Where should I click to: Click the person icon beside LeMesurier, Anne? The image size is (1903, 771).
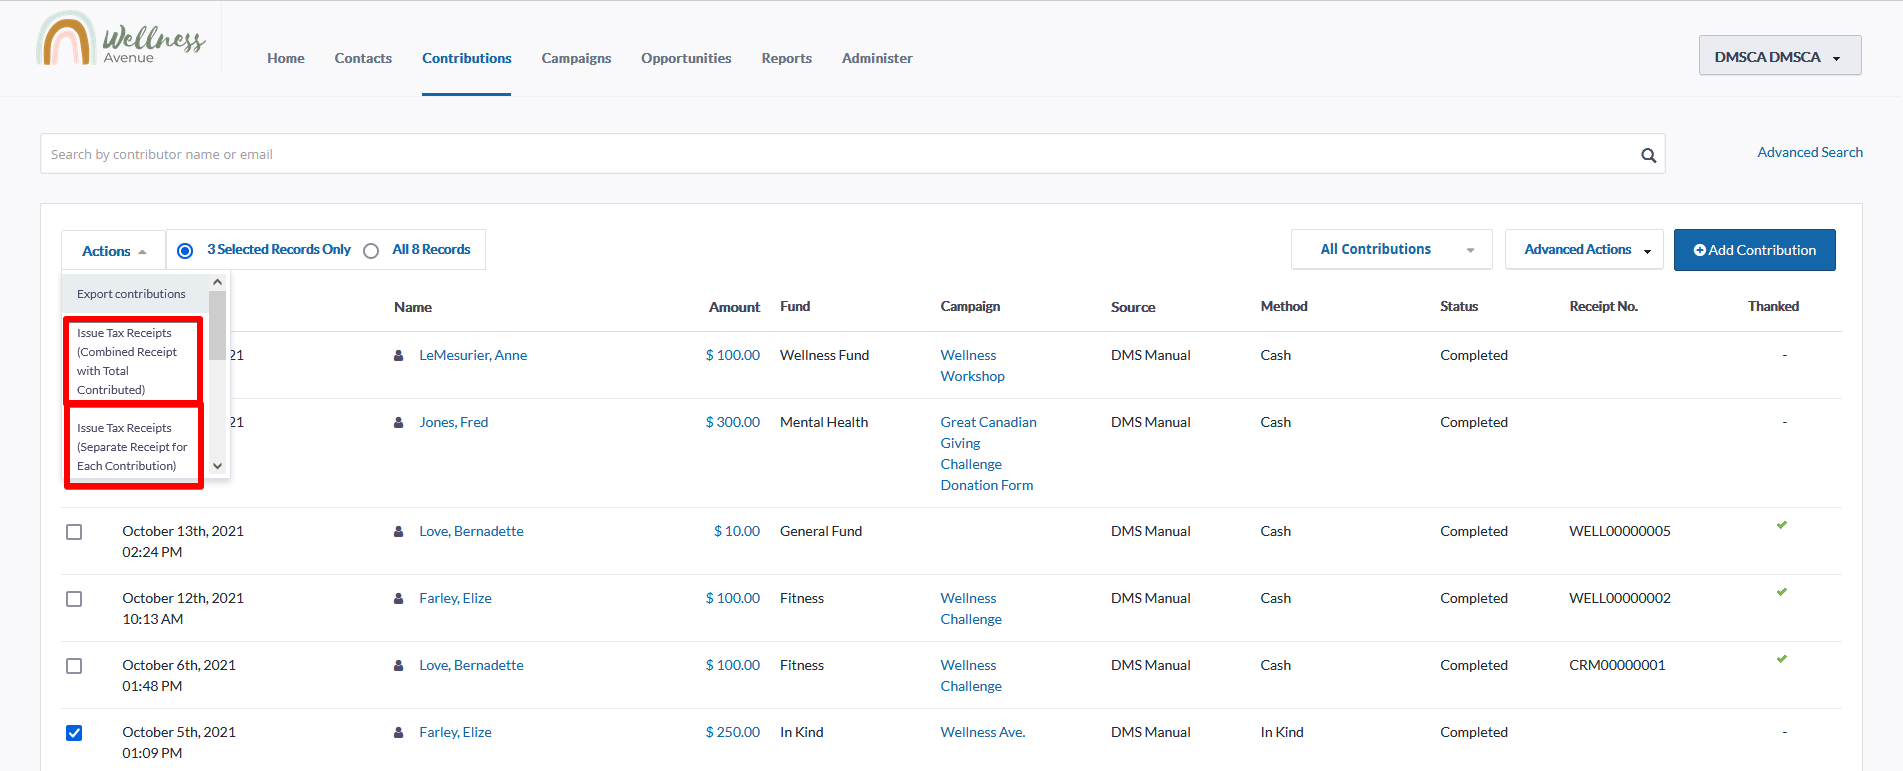point(398,355)
